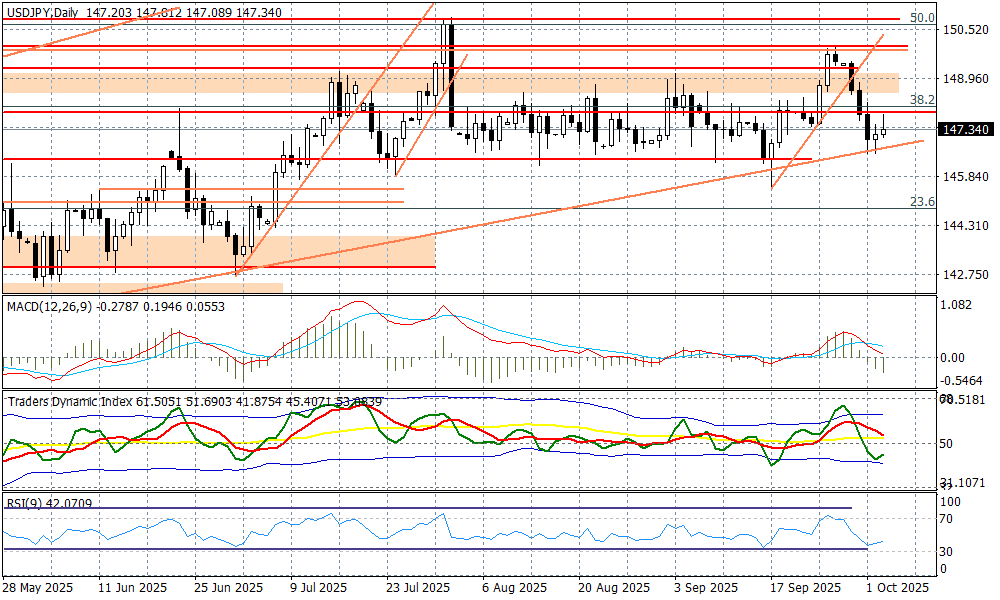Click the 150.520 price axis label
This screenshot has height=600, width=1000.
point(965,30)
